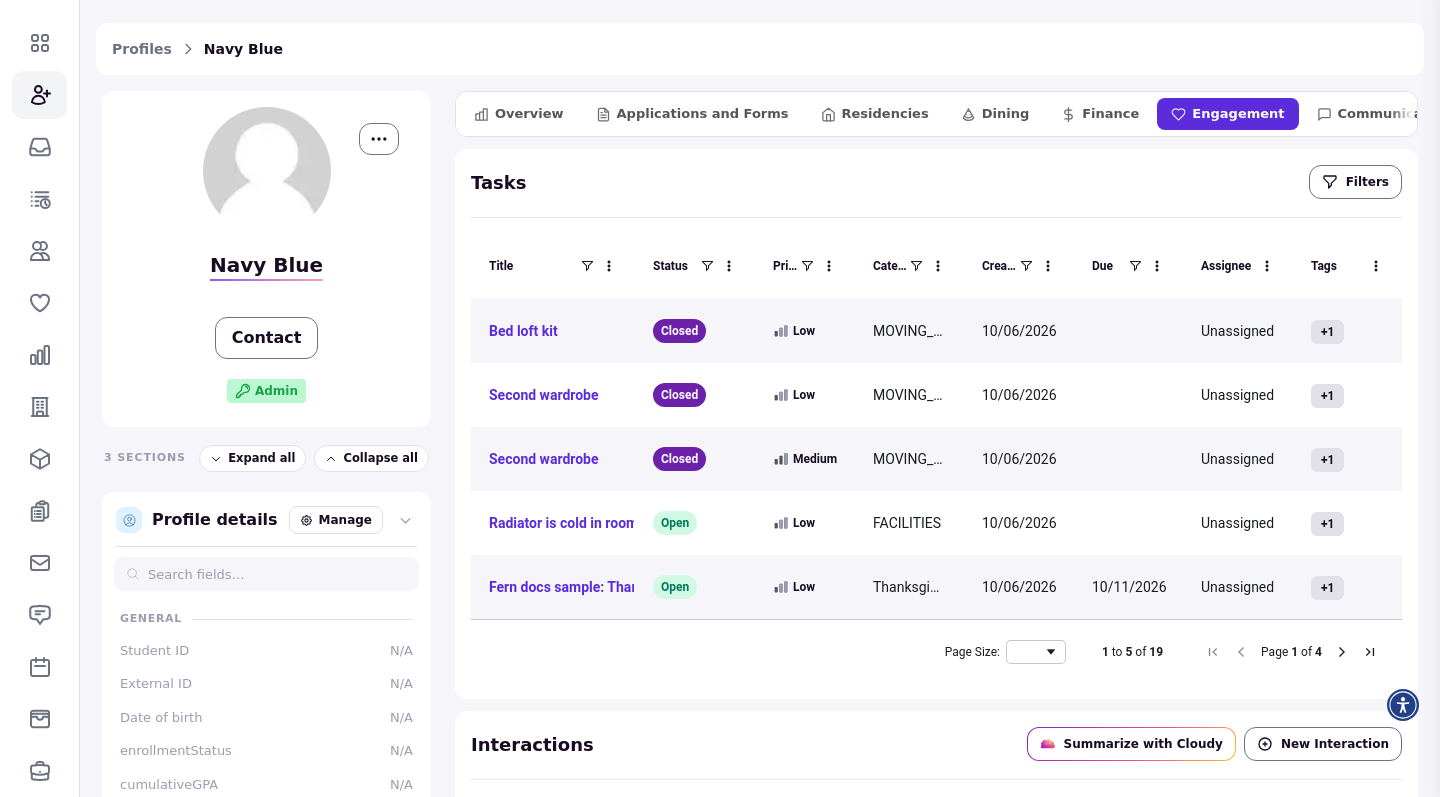Switch to Applications and Forms tab
This screenshot has height=797, width=1440.
[x=692, y=114]
